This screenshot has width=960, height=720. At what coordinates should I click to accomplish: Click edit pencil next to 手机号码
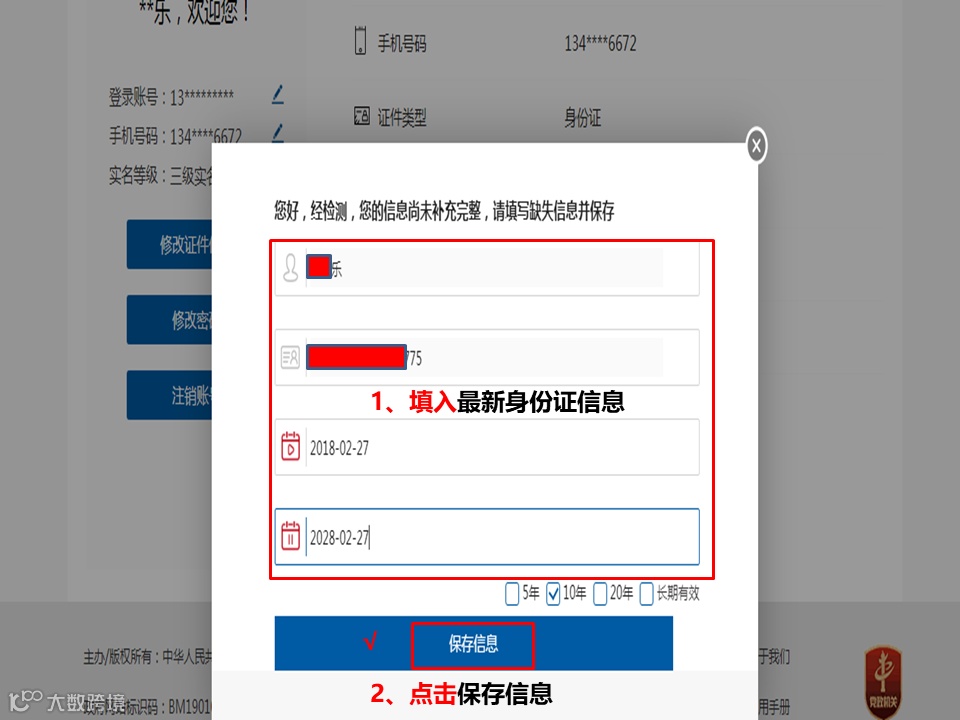tap(277, 132)
